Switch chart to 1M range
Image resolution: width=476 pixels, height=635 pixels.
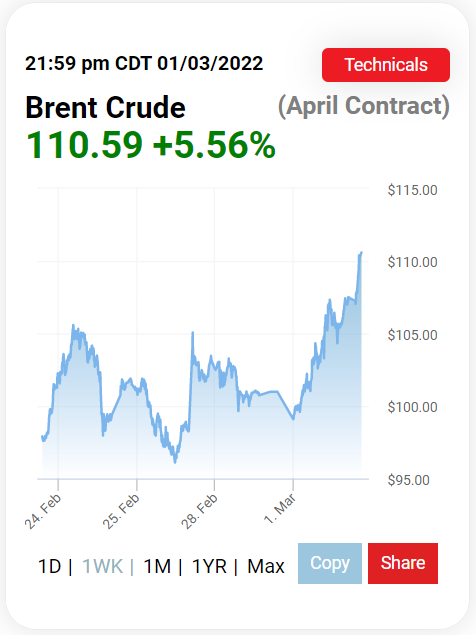click(x=157, y=566)
